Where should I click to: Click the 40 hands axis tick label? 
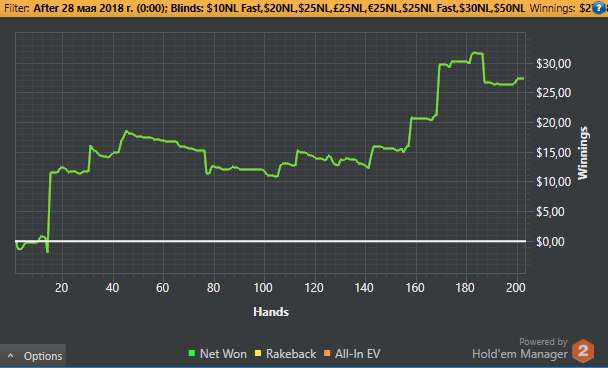click(112, 288)
